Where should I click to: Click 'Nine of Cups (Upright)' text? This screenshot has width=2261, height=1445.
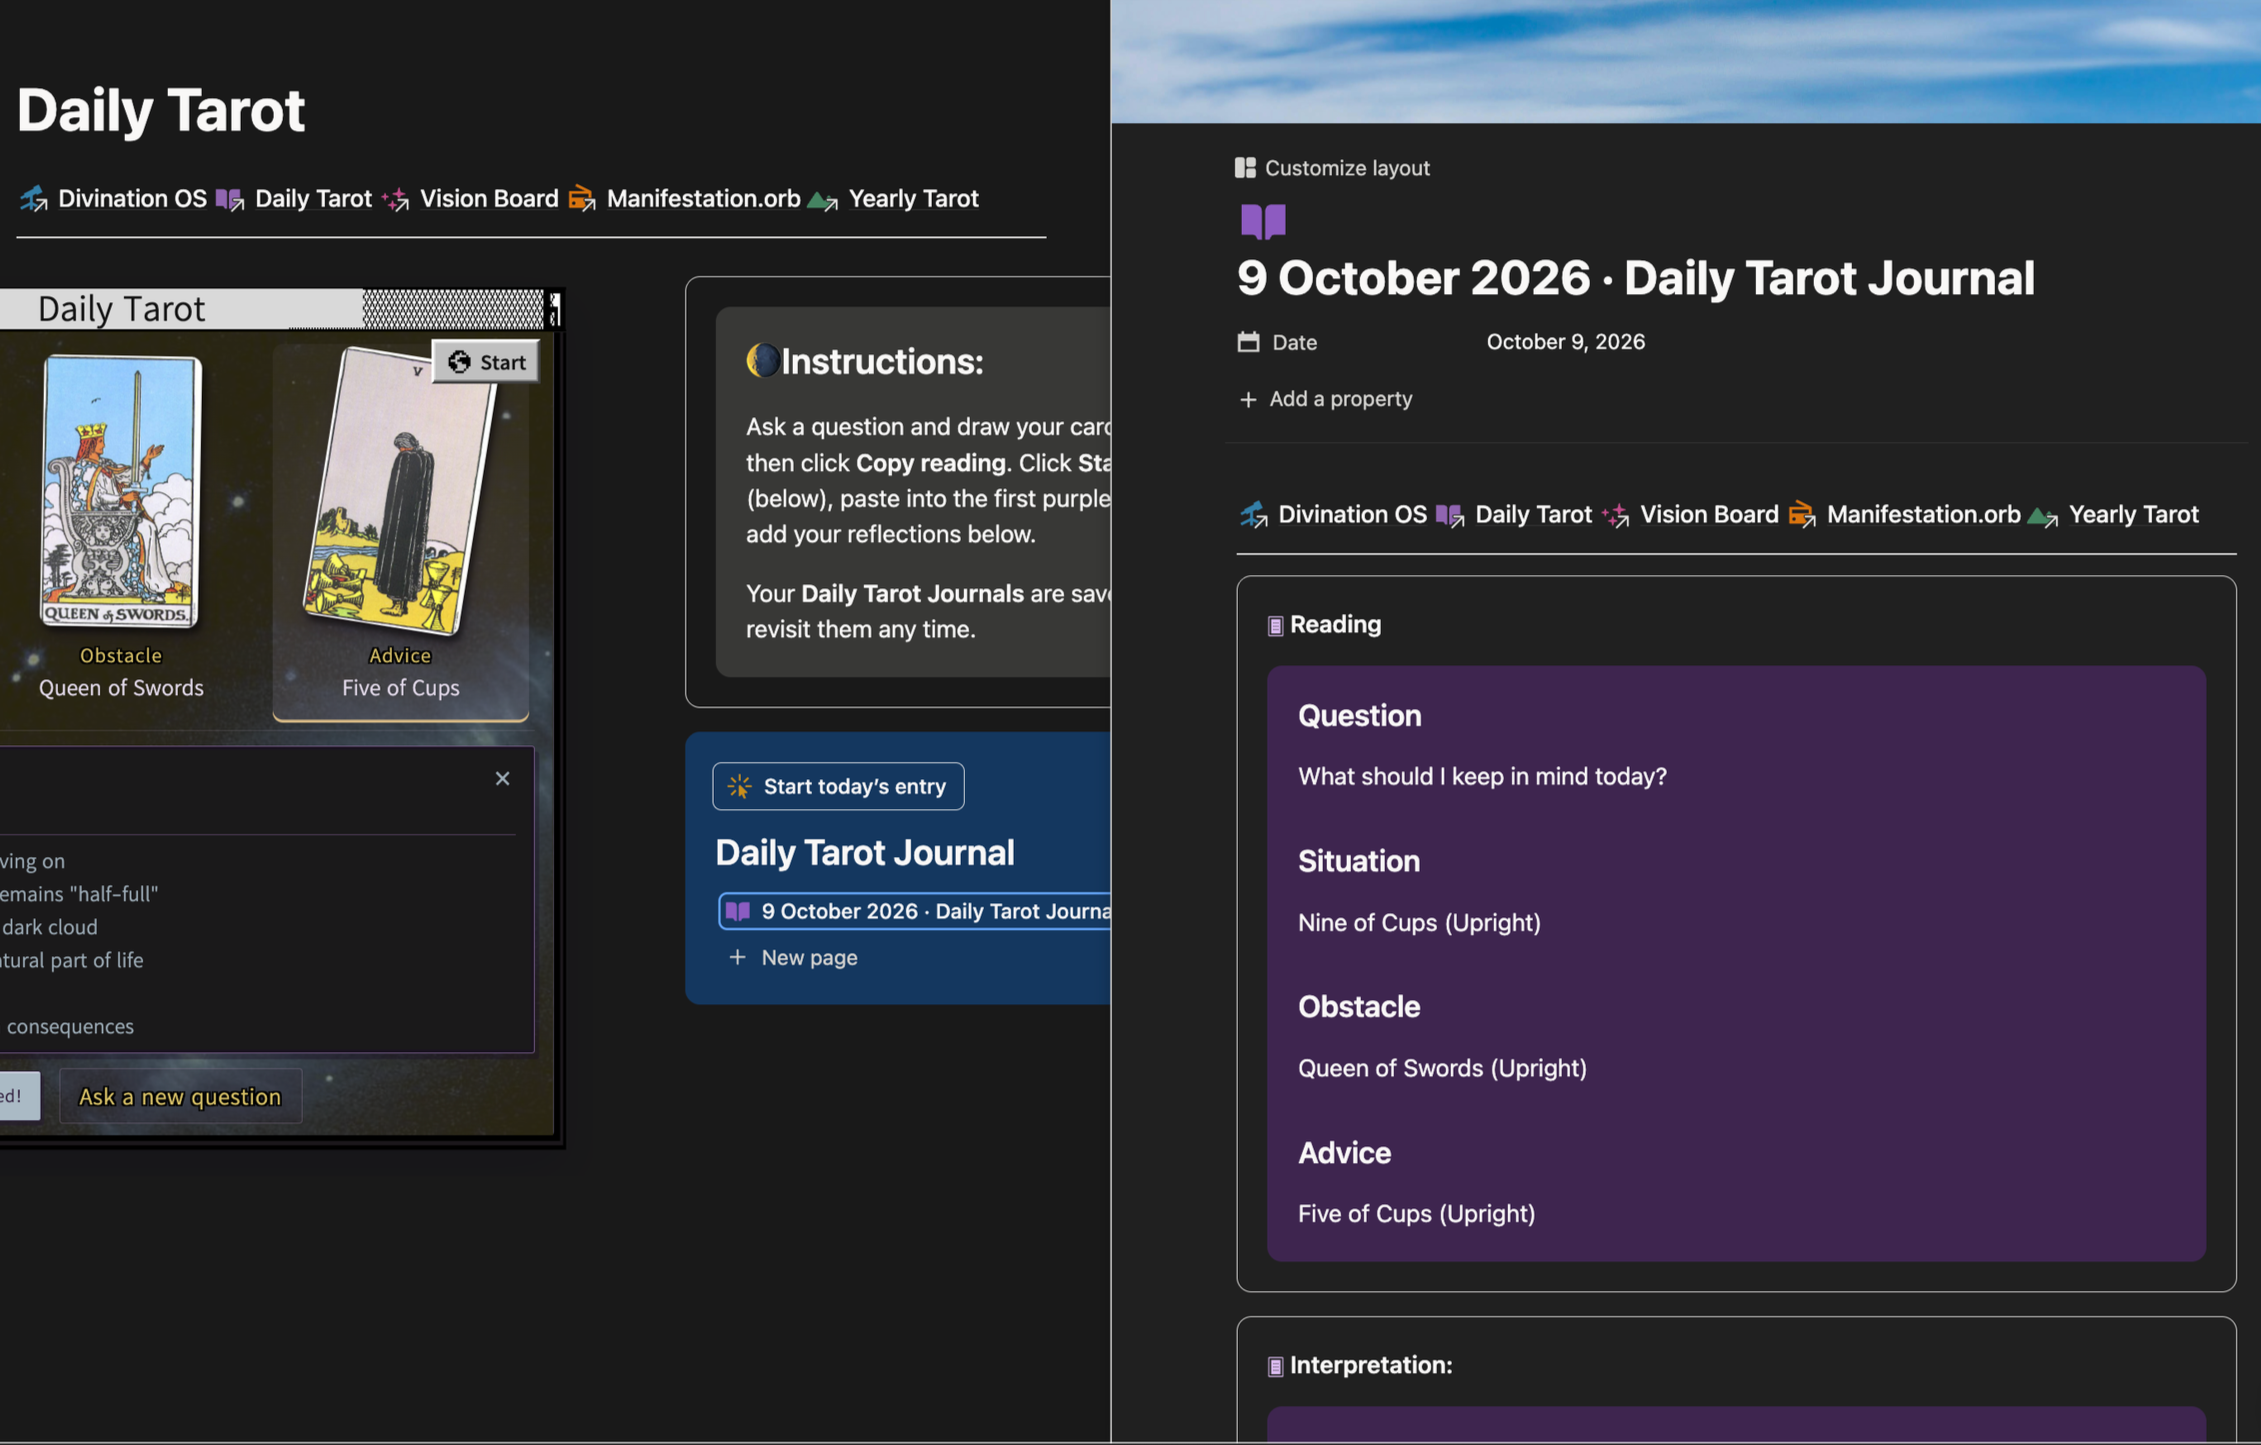point(1419,922)
